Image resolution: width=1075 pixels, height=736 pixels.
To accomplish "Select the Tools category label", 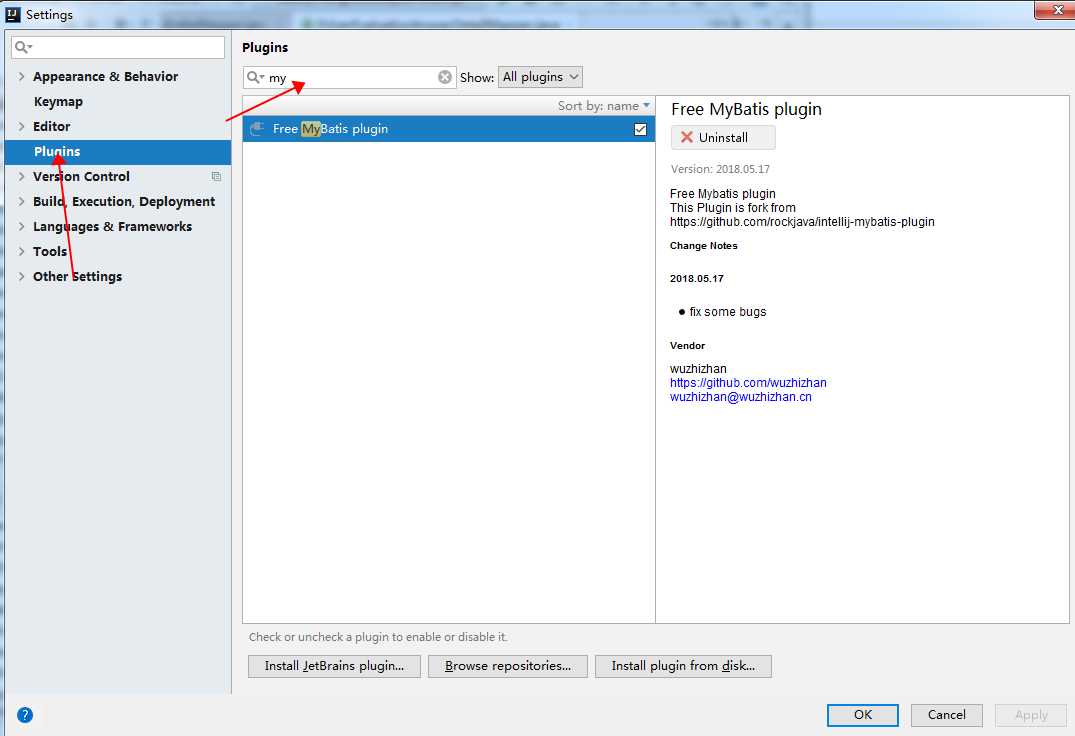I will 50,251.
